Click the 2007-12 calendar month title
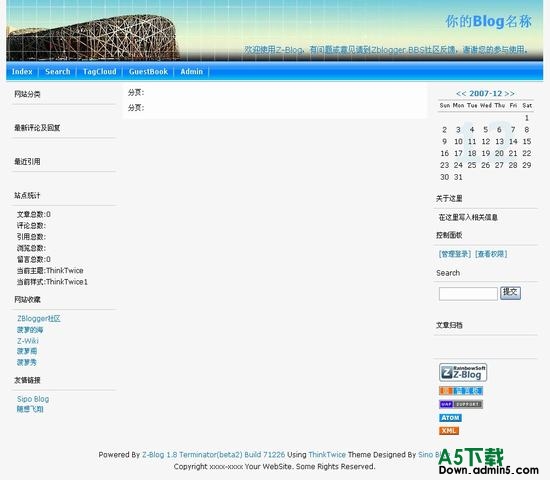 pyautogui.click(x=485, y=94)
